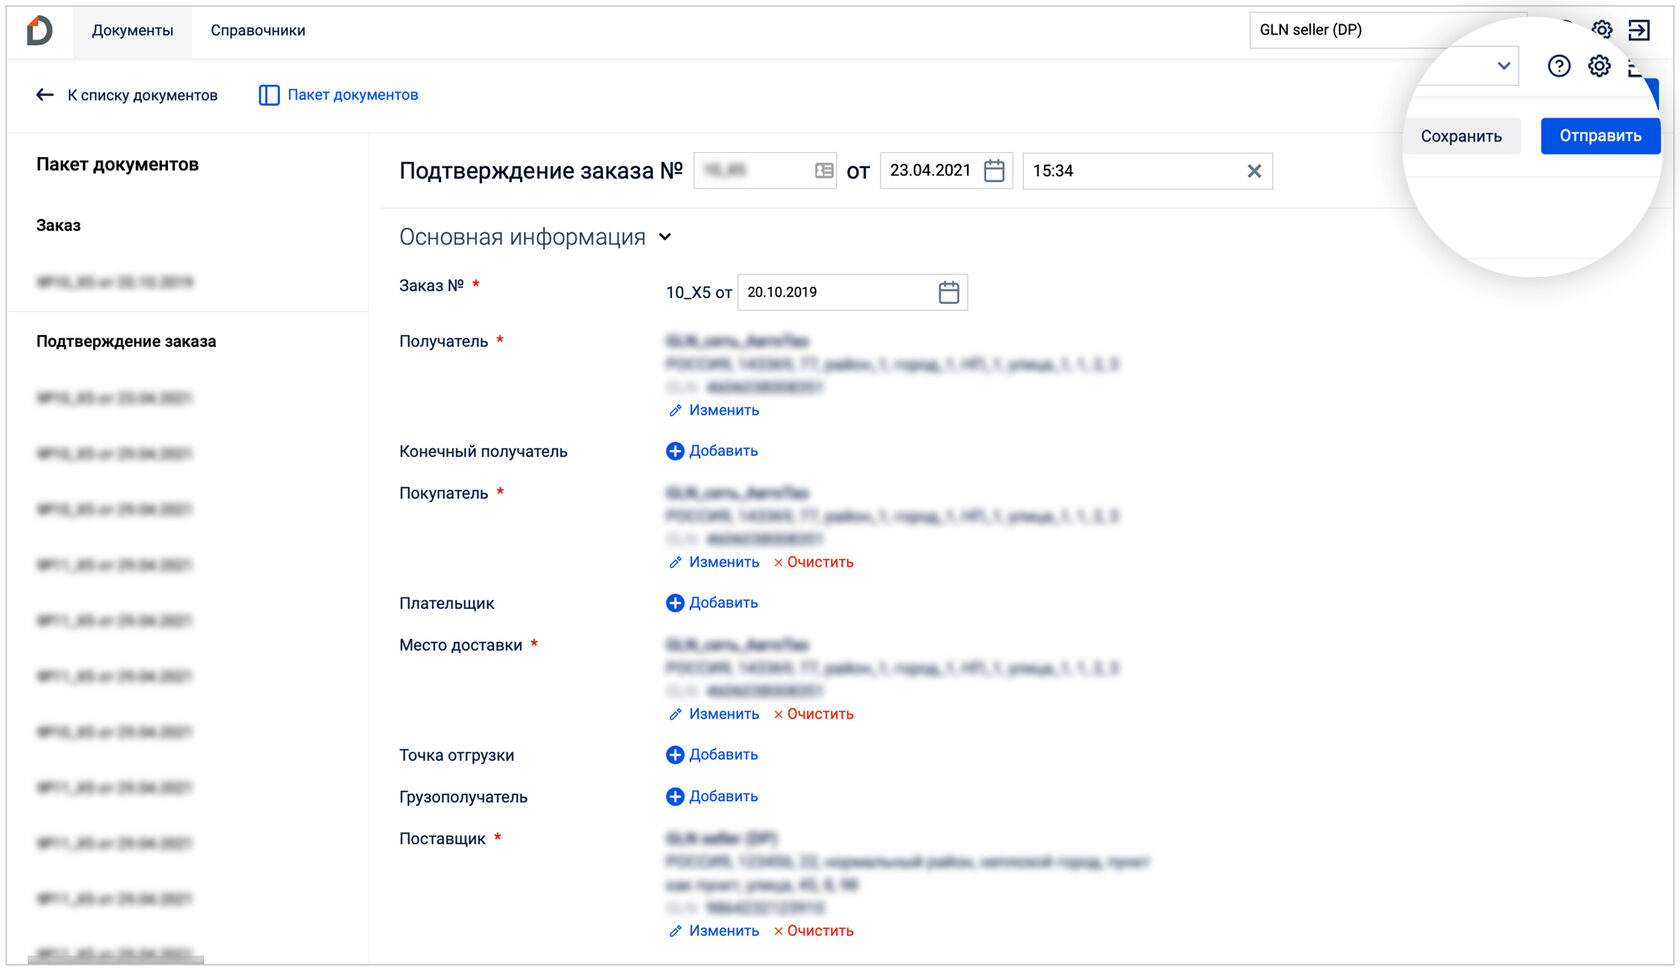The height and width of the screenshot is (980, 1680).
Task: Collapse the Основная информация section
Action: point(665,237)
